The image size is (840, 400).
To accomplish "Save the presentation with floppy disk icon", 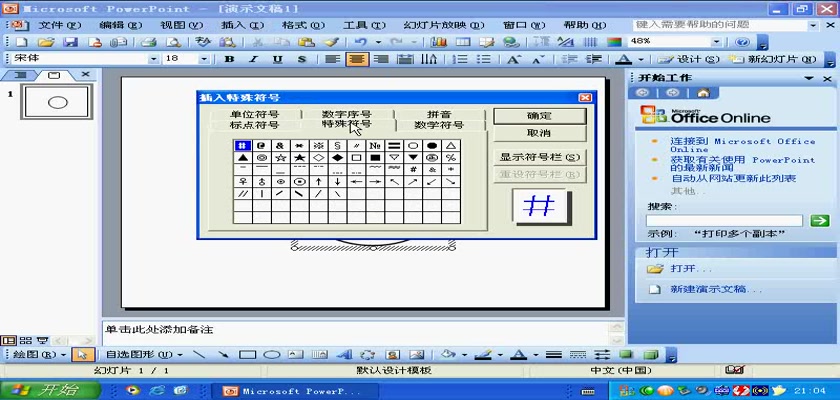I will (71, 42).
